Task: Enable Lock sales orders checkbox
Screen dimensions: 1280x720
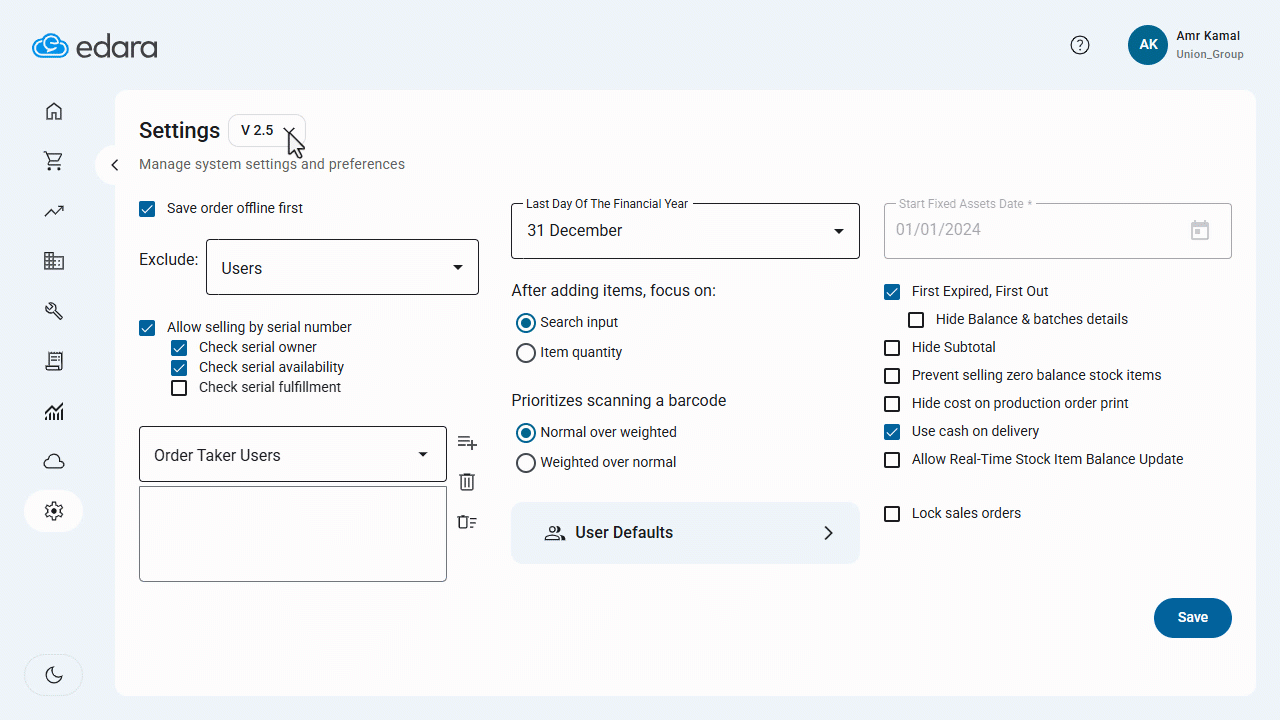Action: (x=892, y=513)
